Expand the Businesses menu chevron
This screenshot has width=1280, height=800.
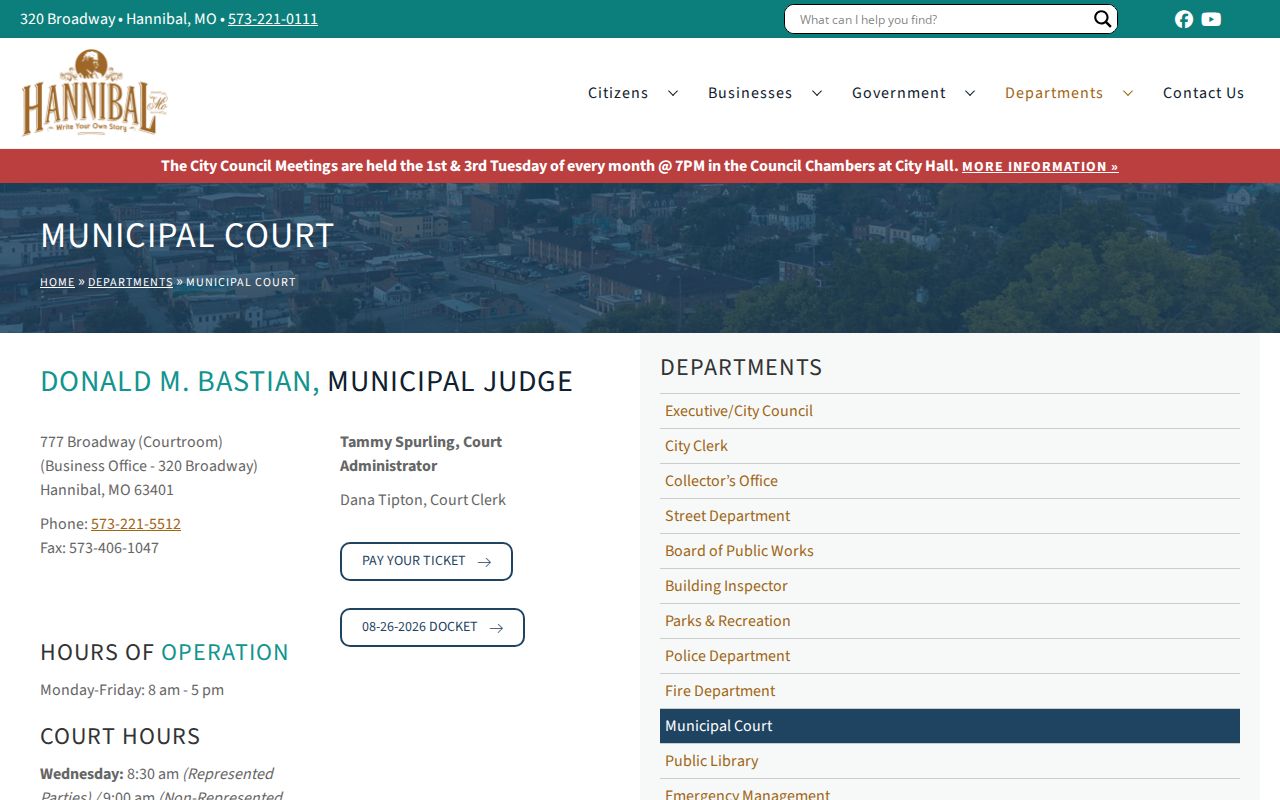[817, 93]
